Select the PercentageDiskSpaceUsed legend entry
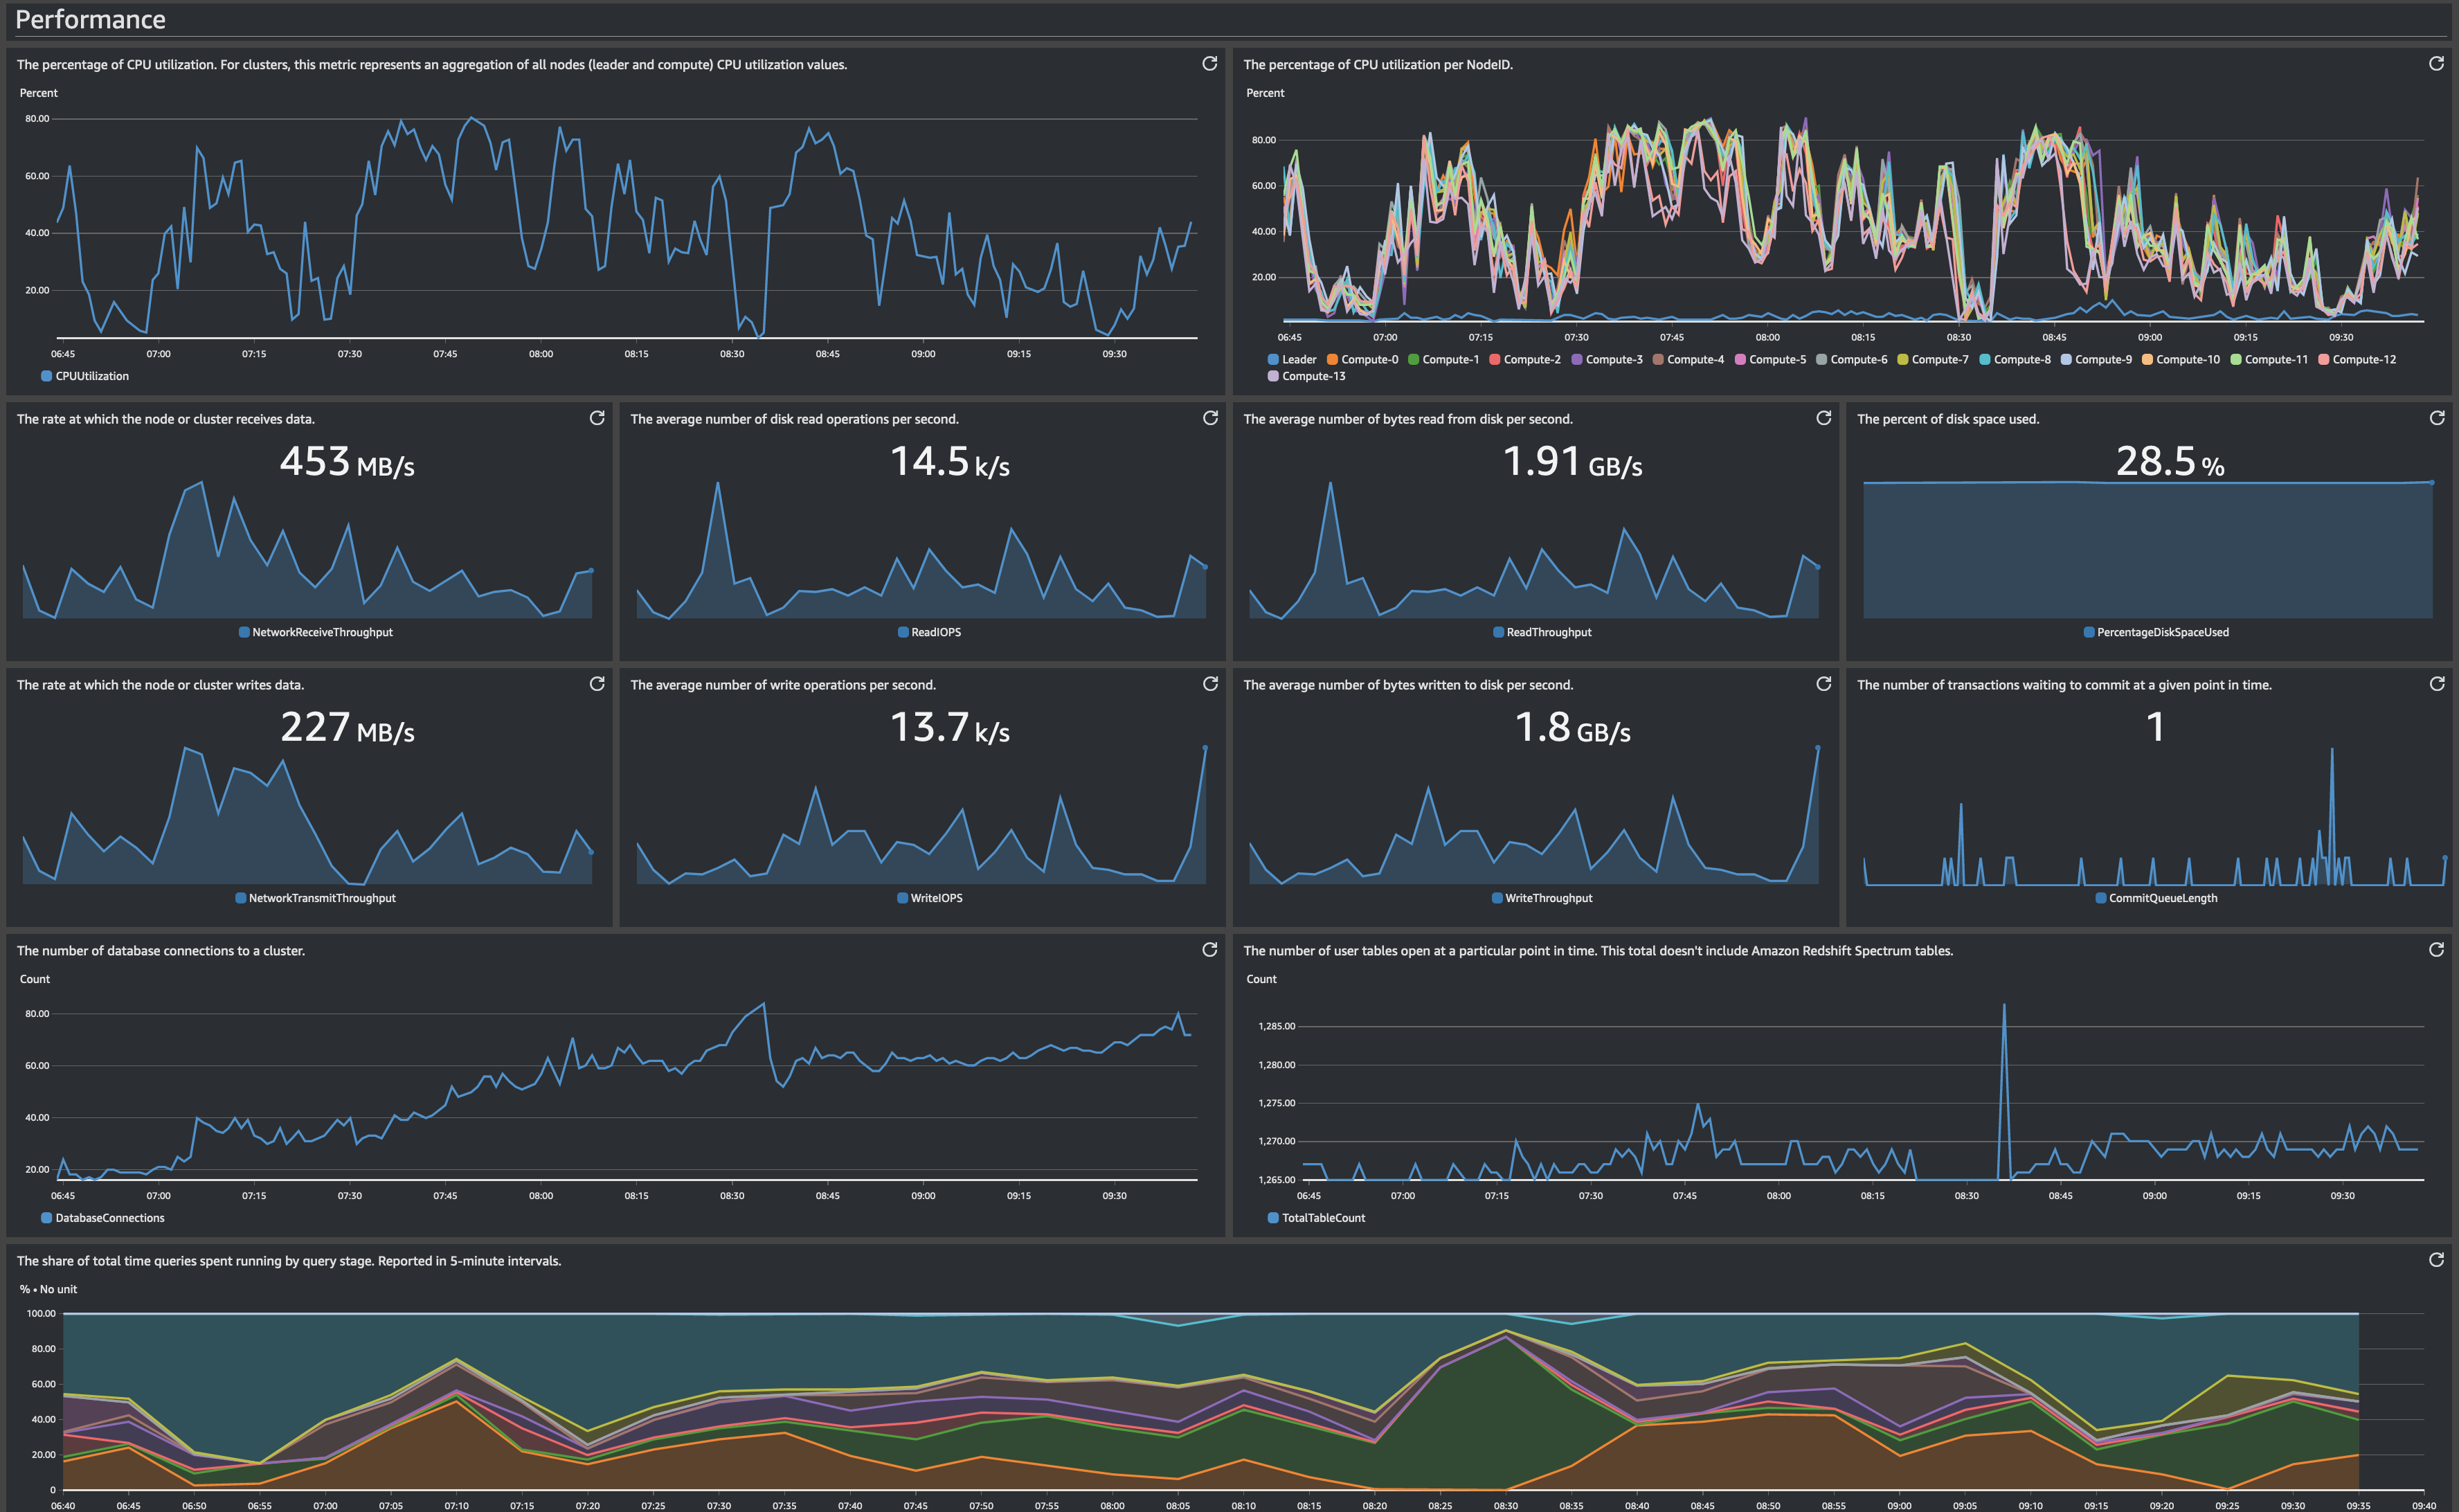Viewport: 2459px width, 1512px height. (2156, 633)
